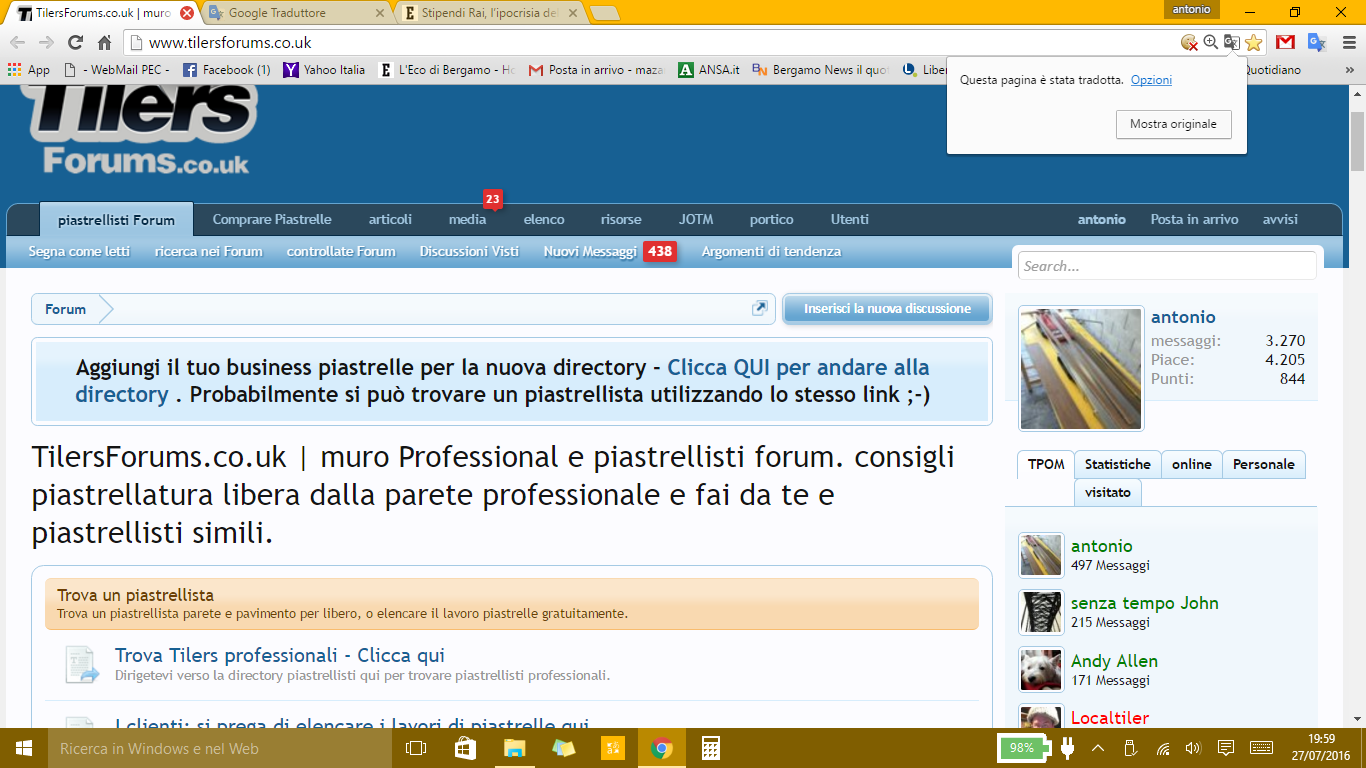1366x768 pixels.
Task: Click the Chrome profile button labeled antonio
Action: [x=1191, y=9]
